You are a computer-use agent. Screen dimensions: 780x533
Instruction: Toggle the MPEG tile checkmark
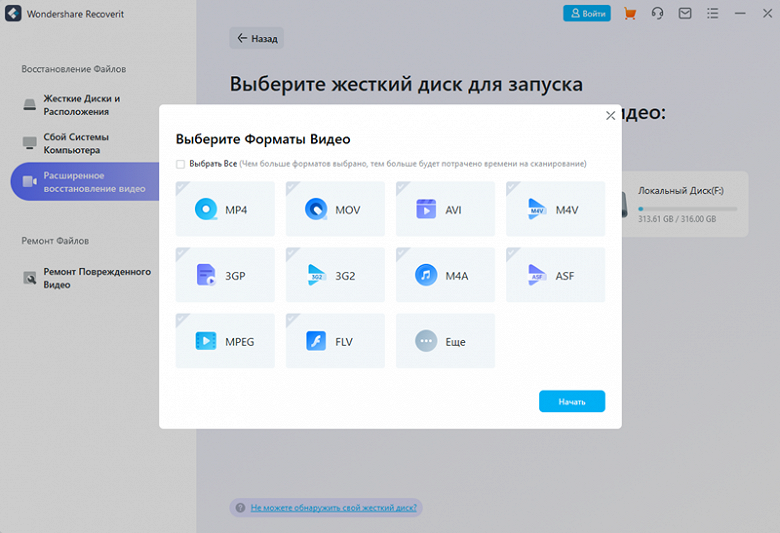click(x=182, y=320)
